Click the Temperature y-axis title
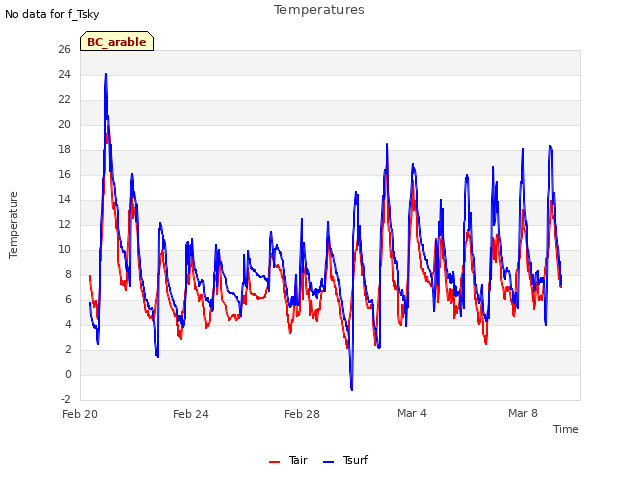The width and height of the screenshot is (640, 480). click(x=13, y=225)
